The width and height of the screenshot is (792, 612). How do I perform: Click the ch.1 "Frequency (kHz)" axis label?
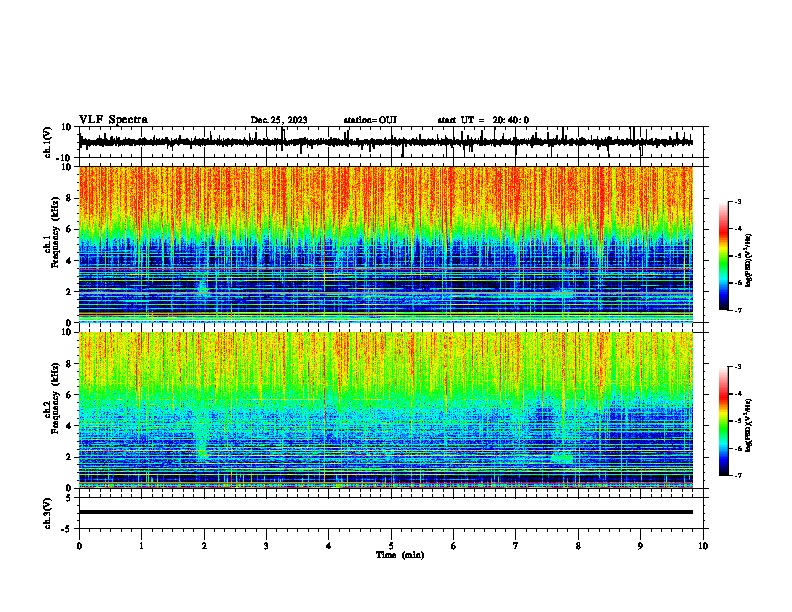[55, 232]
